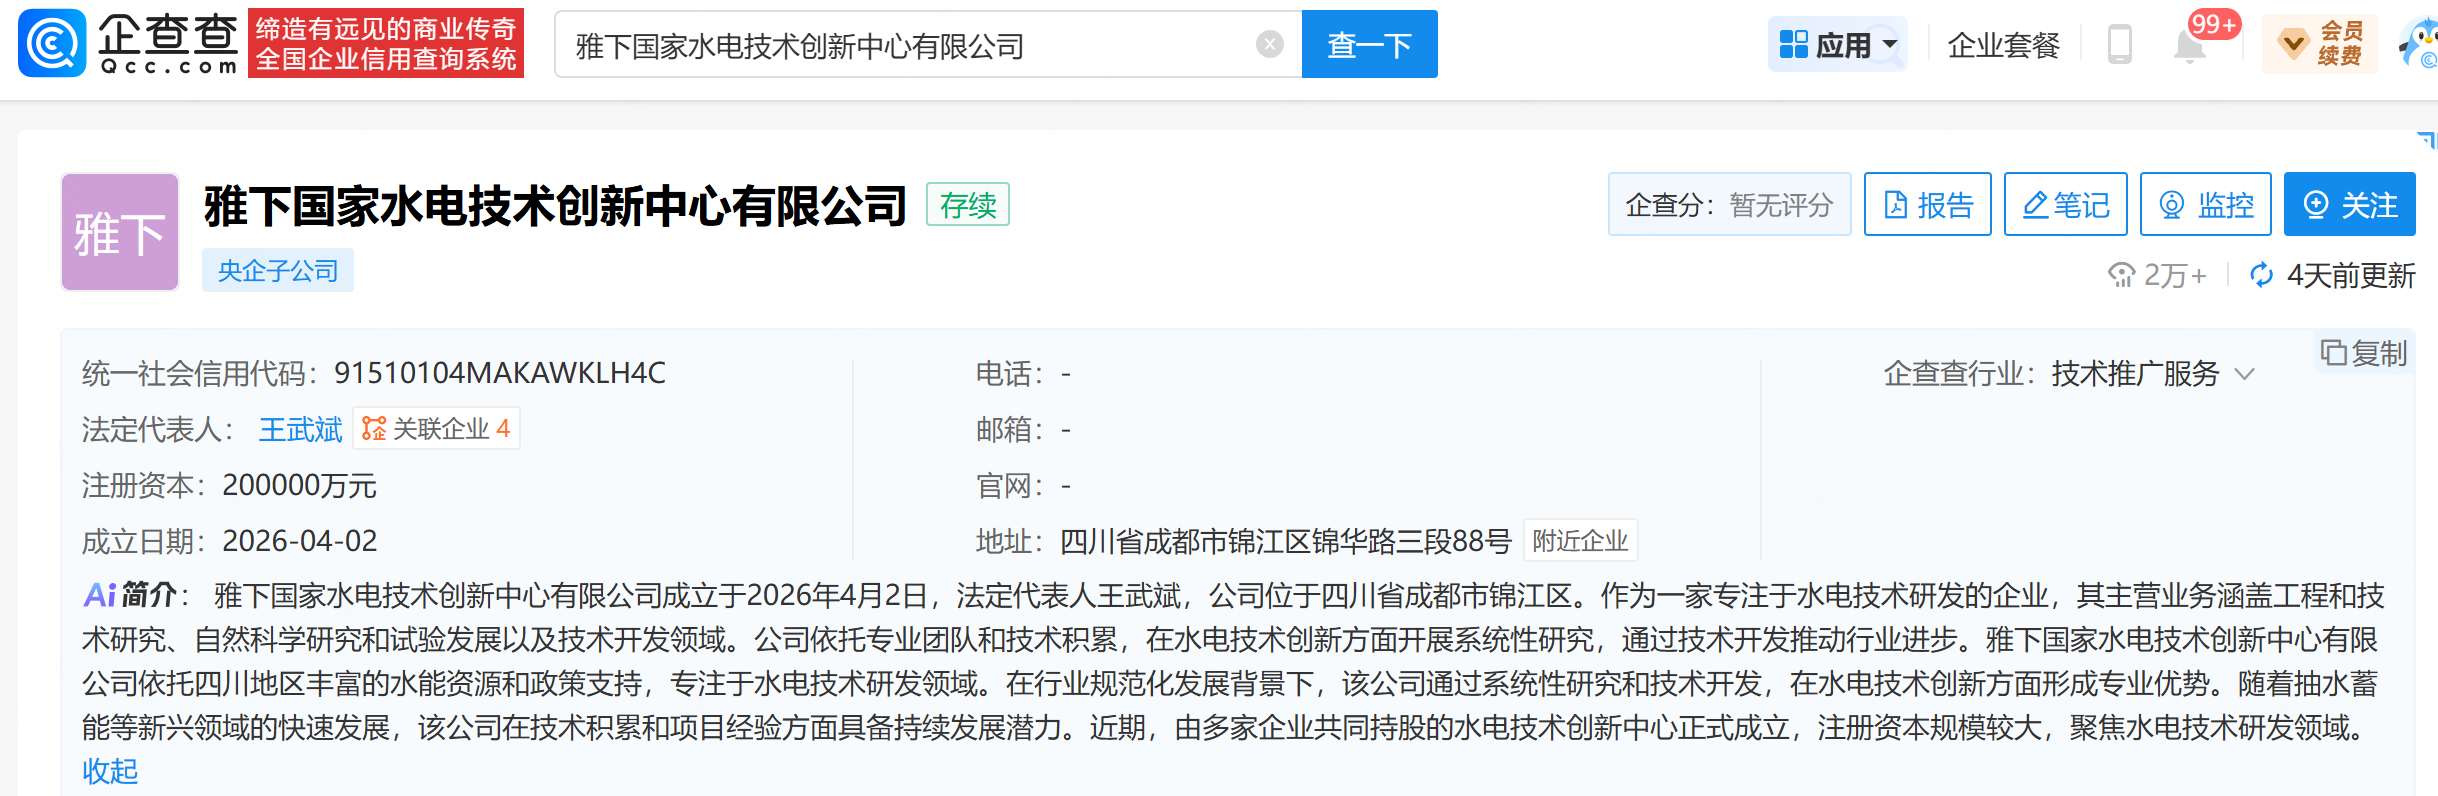Copy company info with 复制

(x=2364, y=353)
